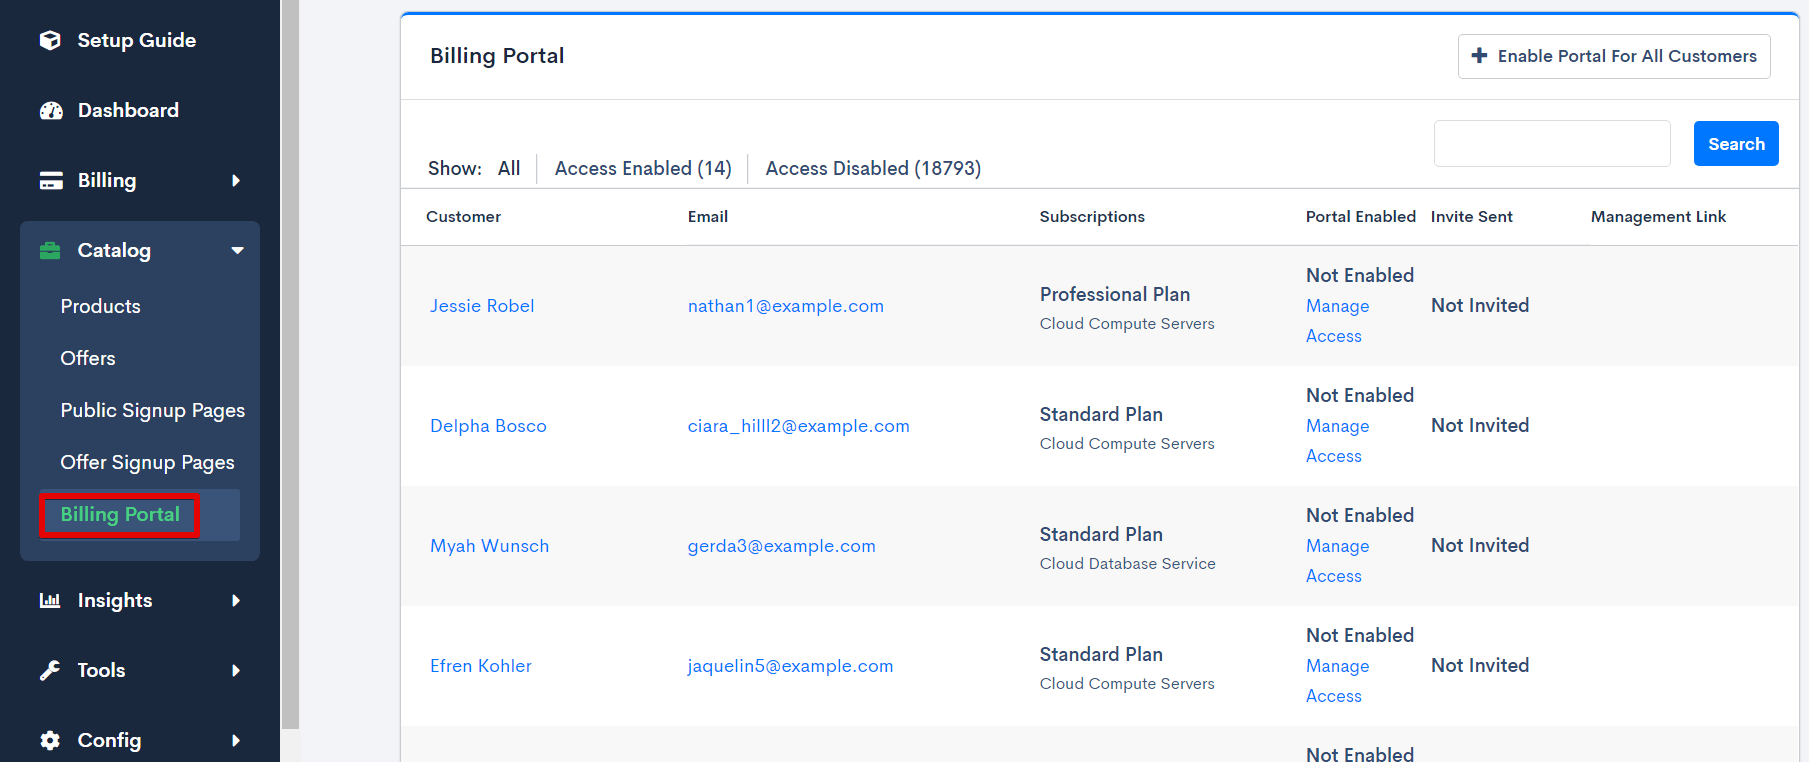Click the plus icon on Enable Portal button

coord(1480,56)
